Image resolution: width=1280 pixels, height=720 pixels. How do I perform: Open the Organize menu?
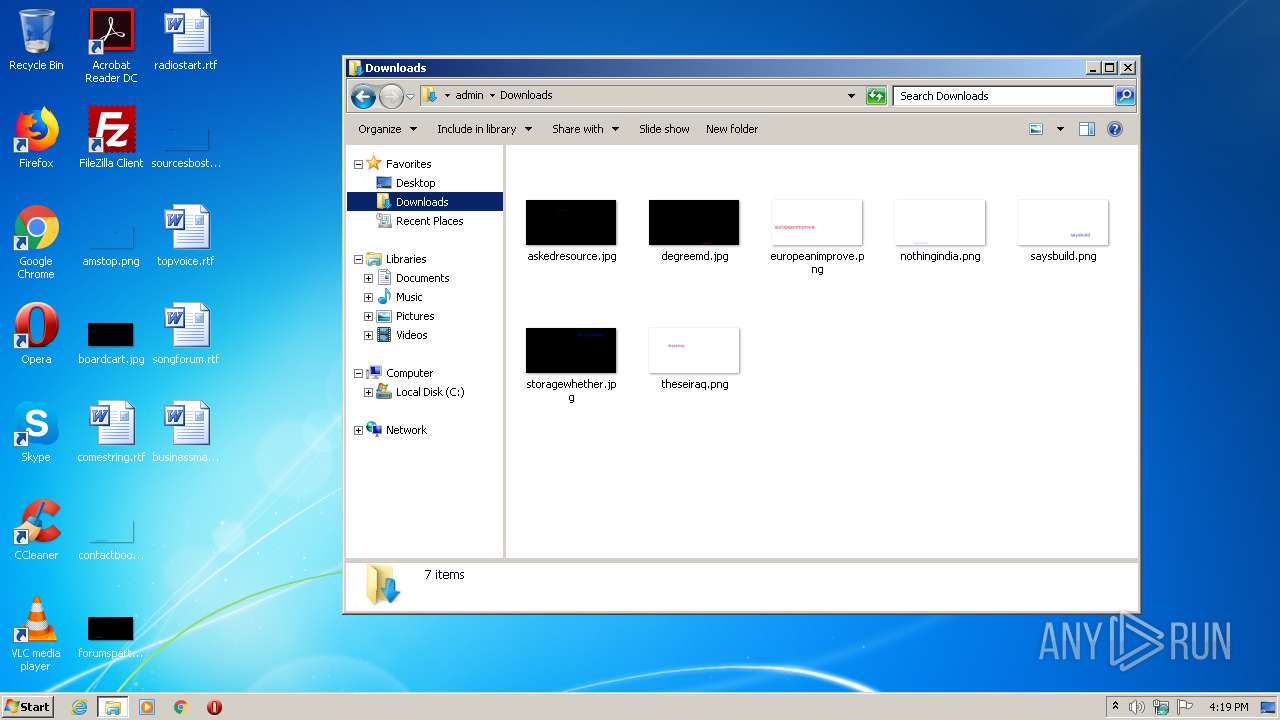coord(387,129)
